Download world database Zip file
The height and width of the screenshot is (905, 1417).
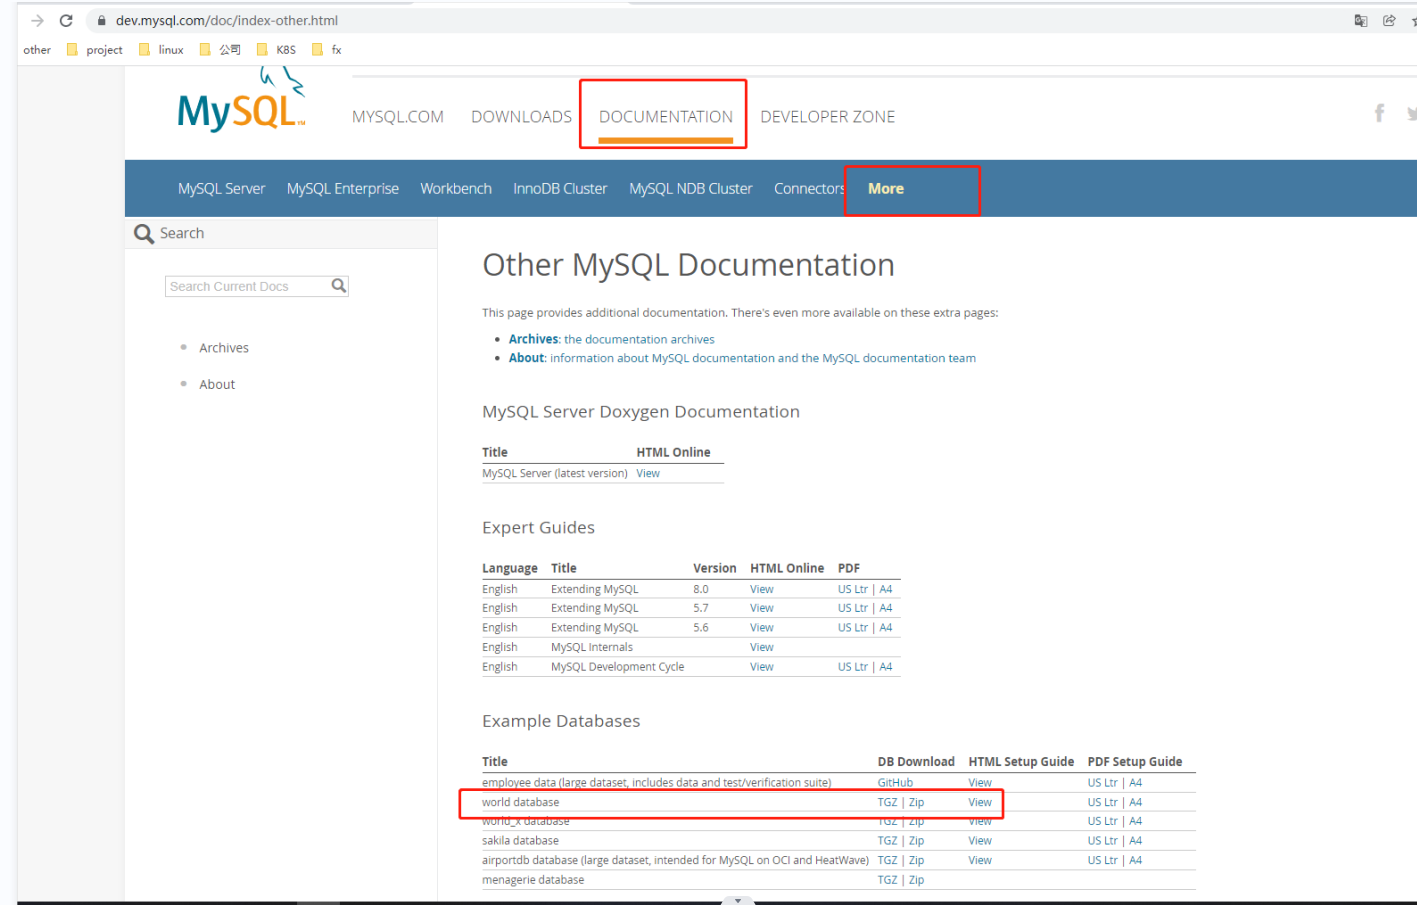point(916,803)
